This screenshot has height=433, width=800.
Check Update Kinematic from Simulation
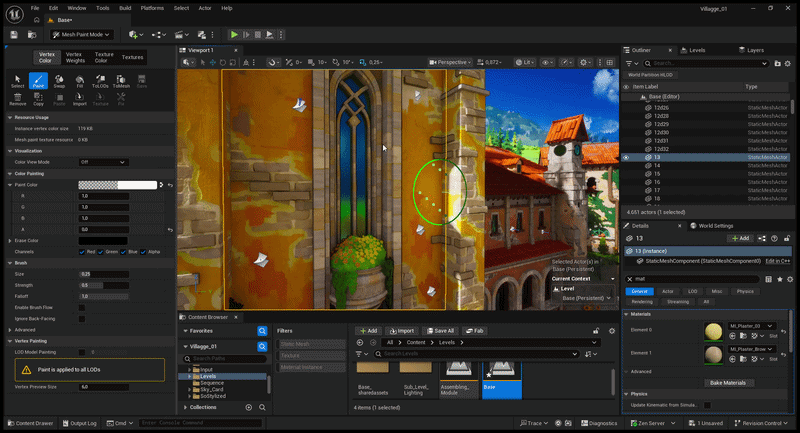point(707,405)
